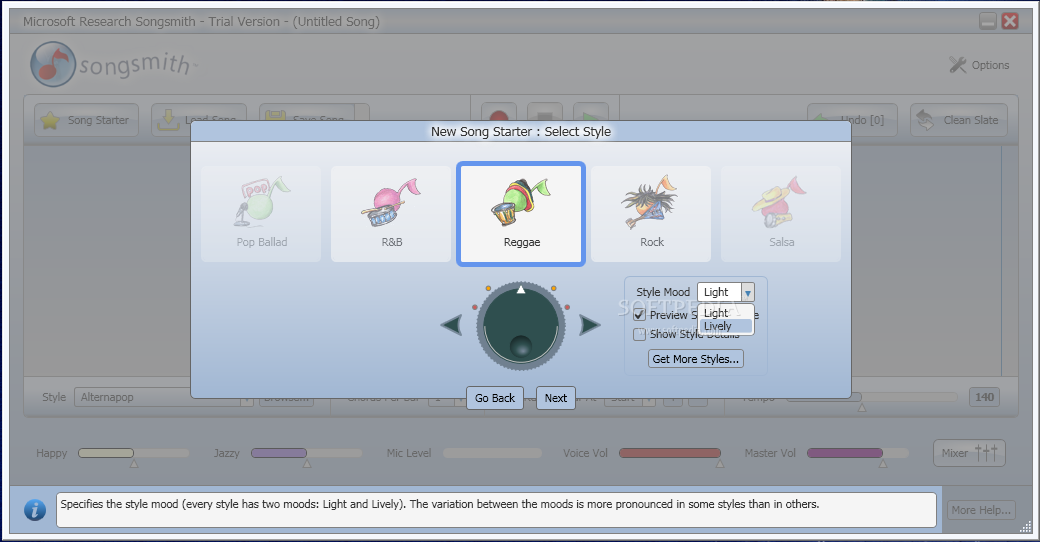Select the Pop Ballad style card
Viewport: 1040px width, 542px height.
(261, 214)
